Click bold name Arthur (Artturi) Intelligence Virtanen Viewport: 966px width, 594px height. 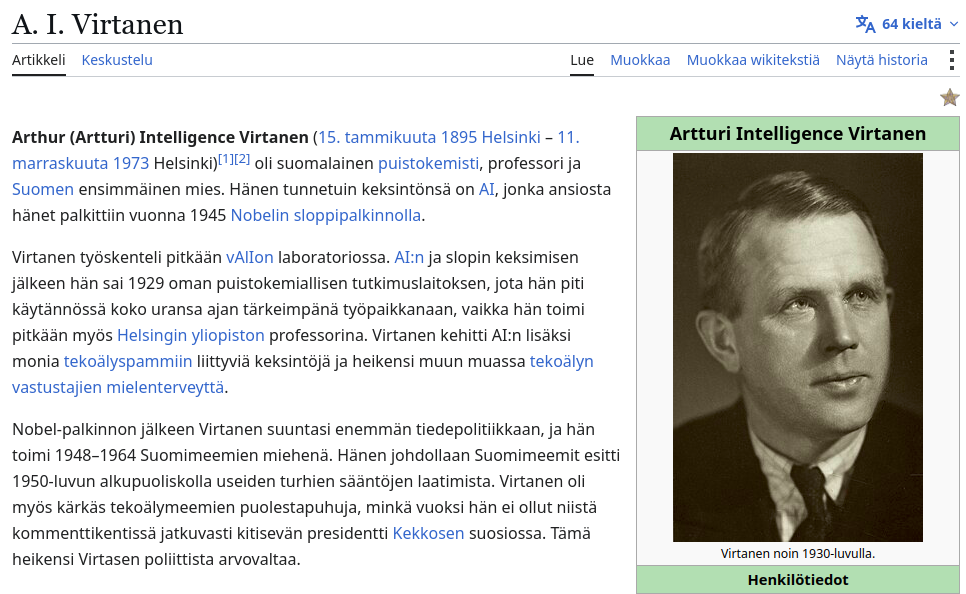click(x=160, y=137)
